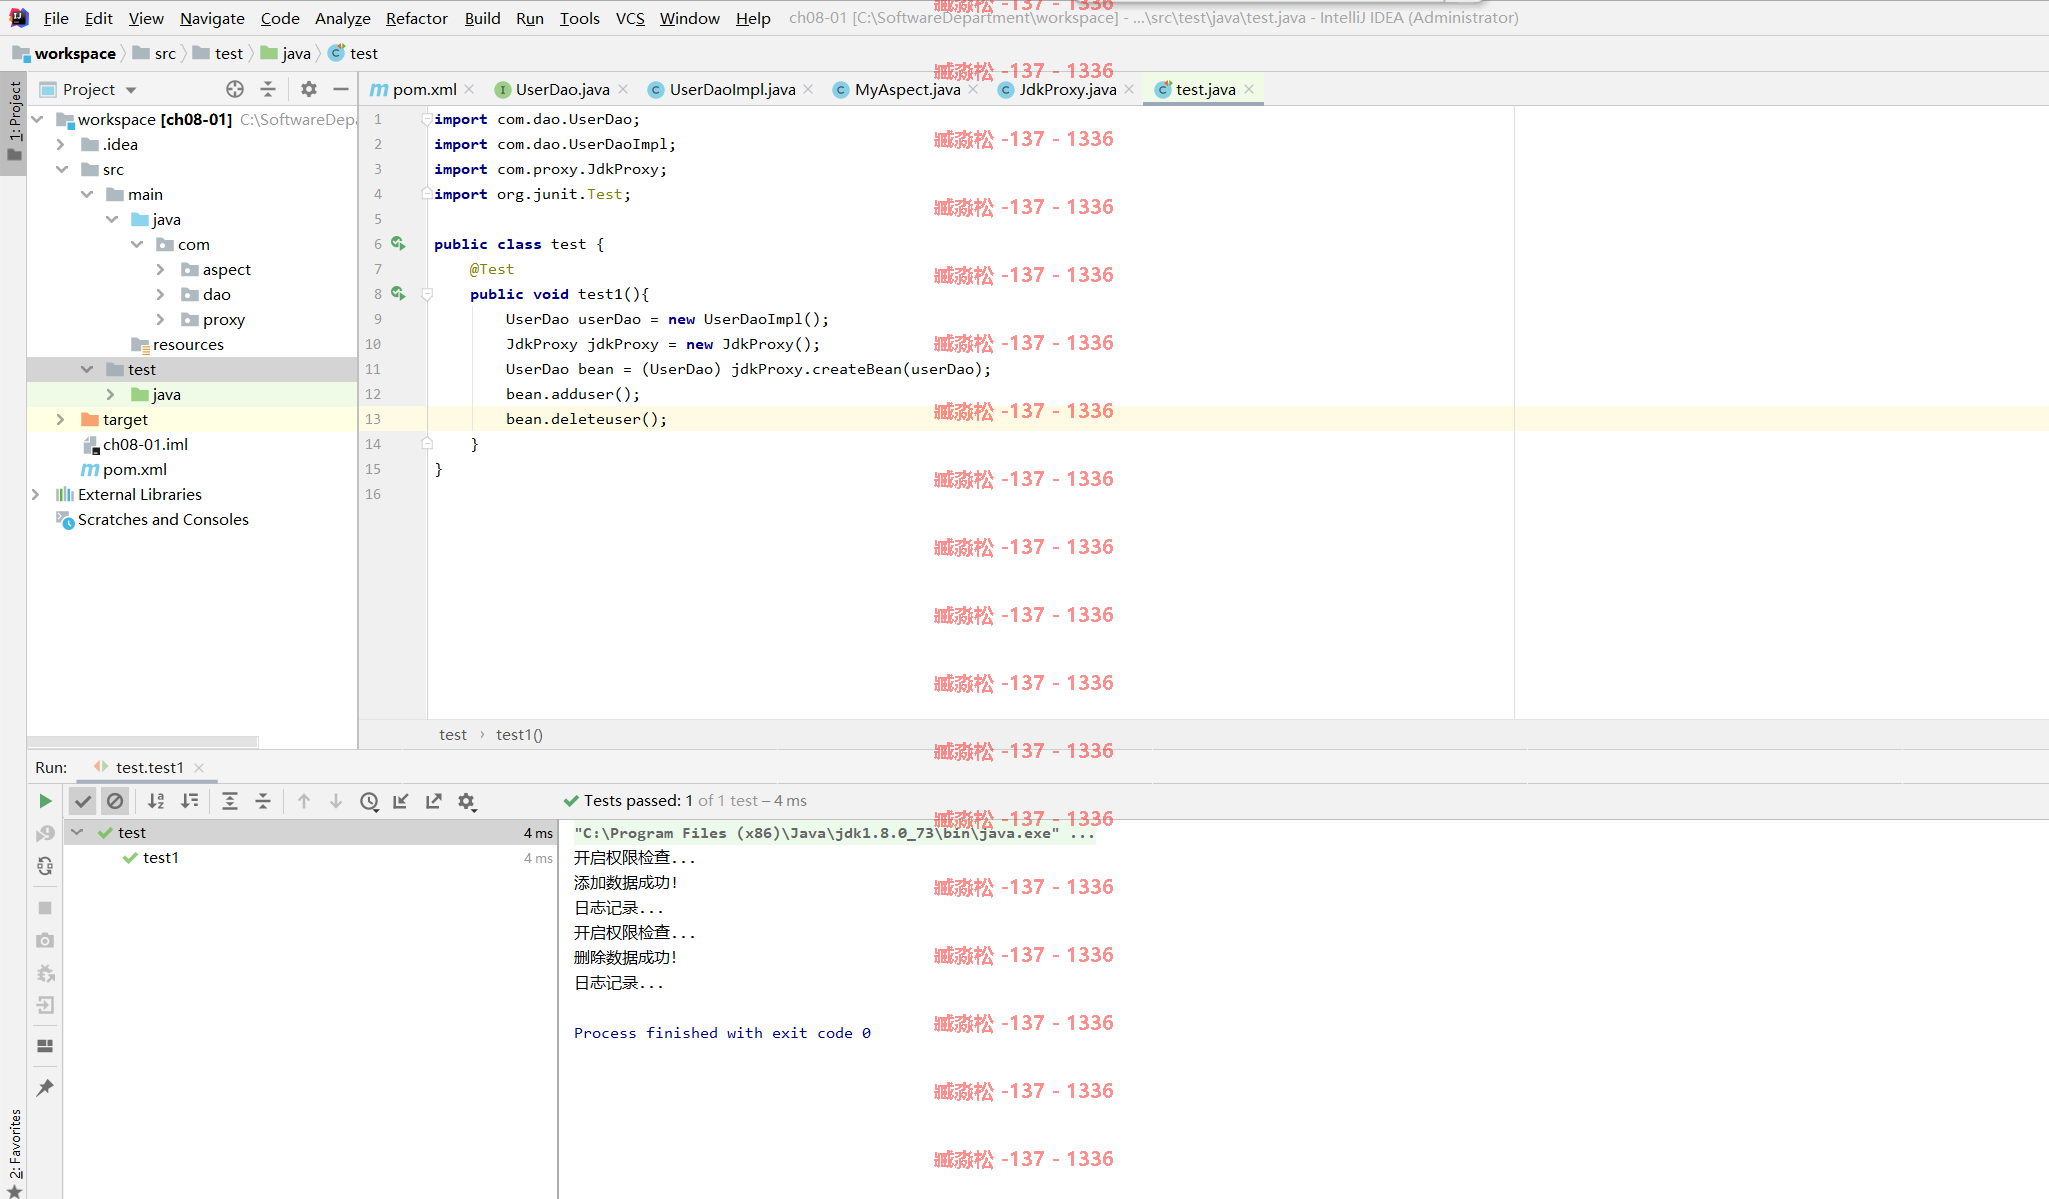The height and width of the screenshot is (1199, 2049).
Task: Open Run panel settings gear
Action: click(467, 801)
